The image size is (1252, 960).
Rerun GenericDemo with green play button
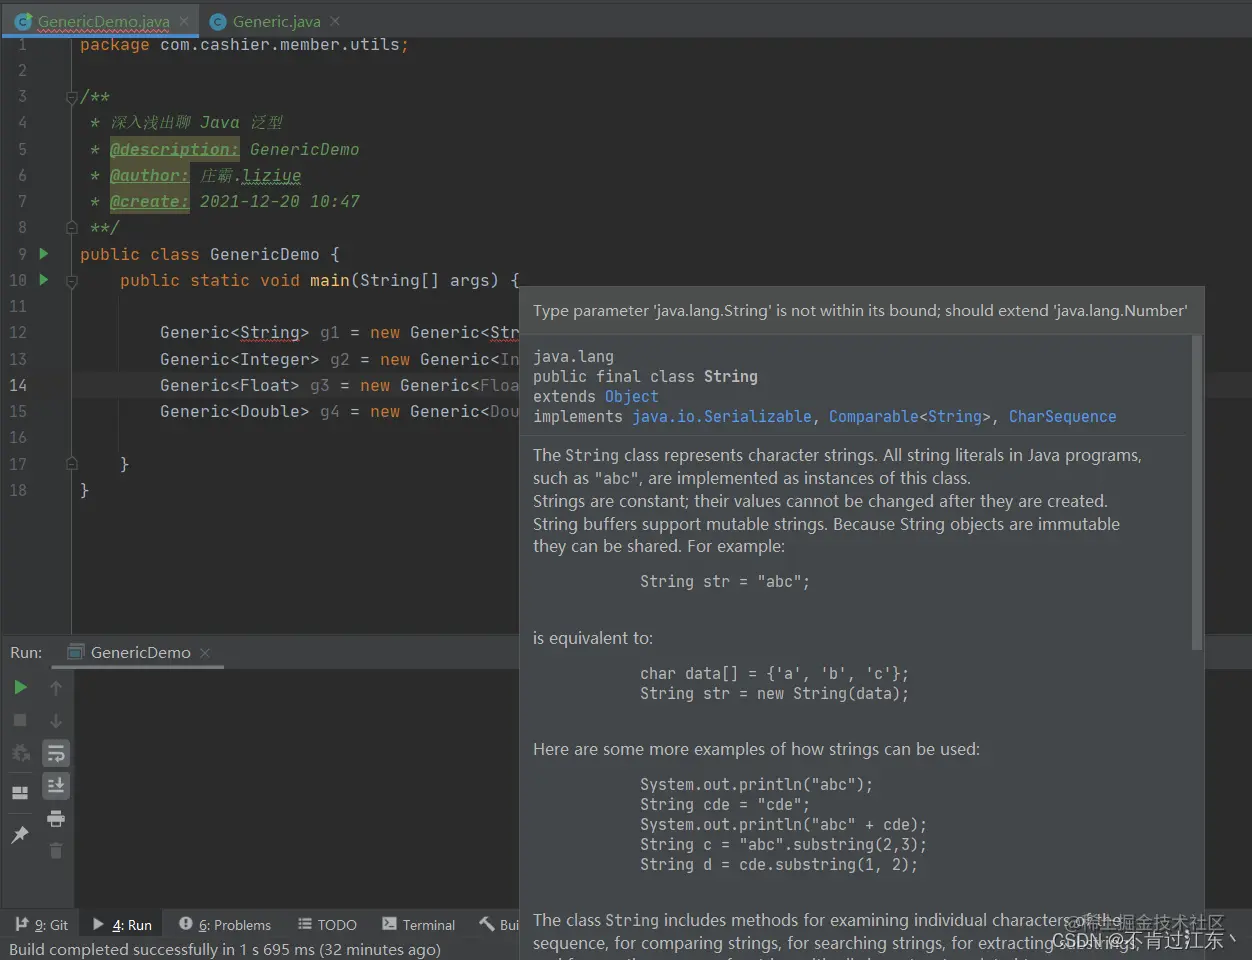coord(20,687)
